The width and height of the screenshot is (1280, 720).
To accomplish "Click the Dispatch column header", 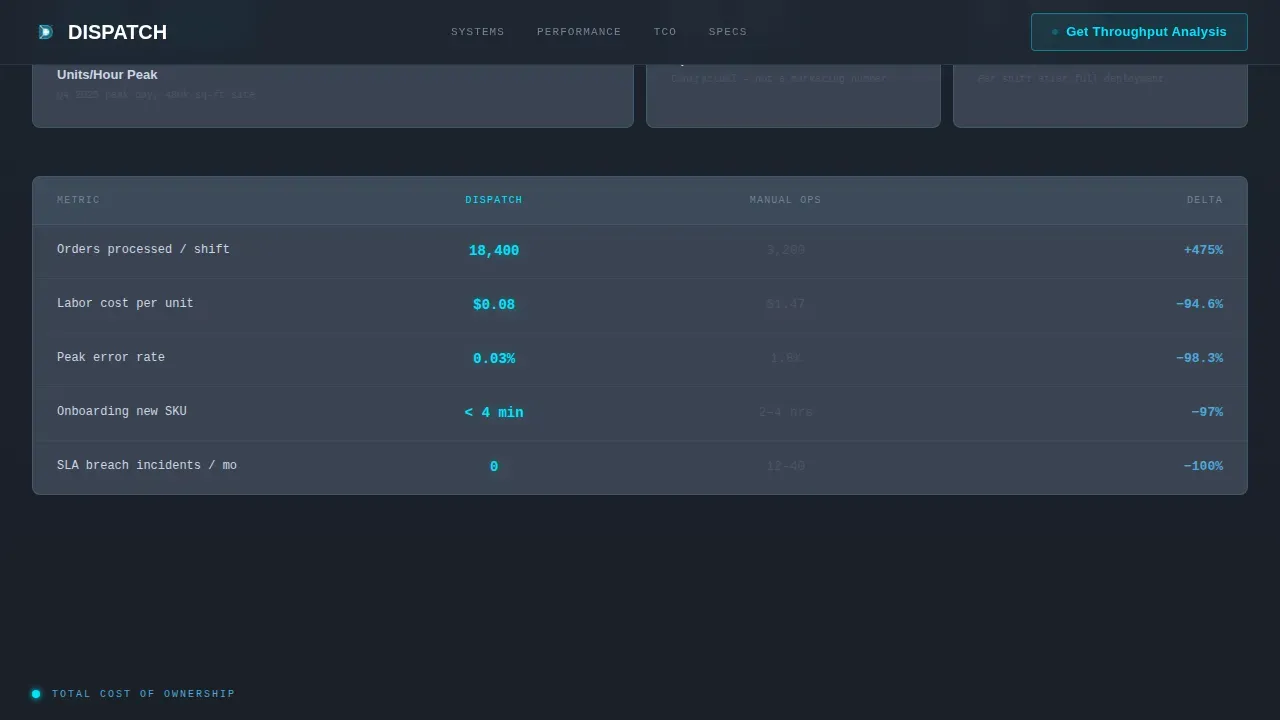I will coord(494,200).
